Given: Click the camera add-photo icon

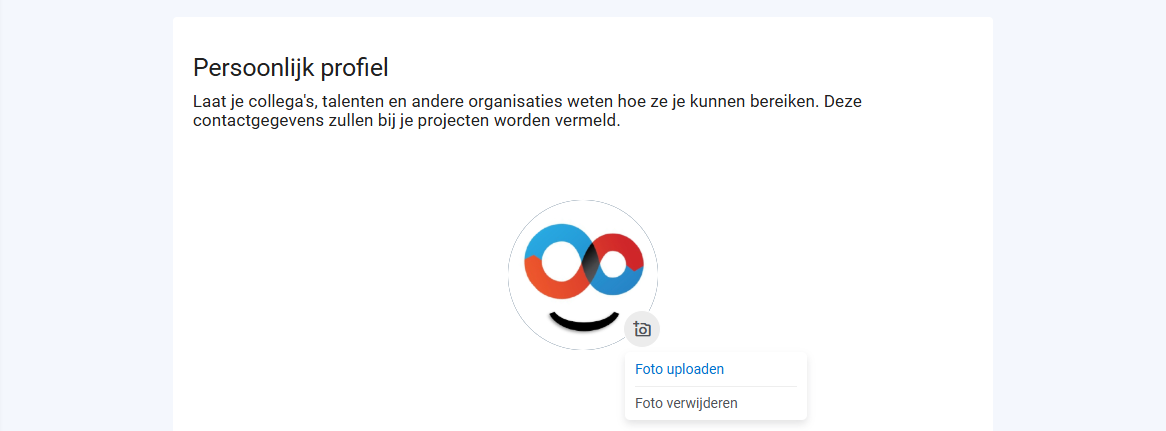Looking at the screenshot, I should (642, 329).
